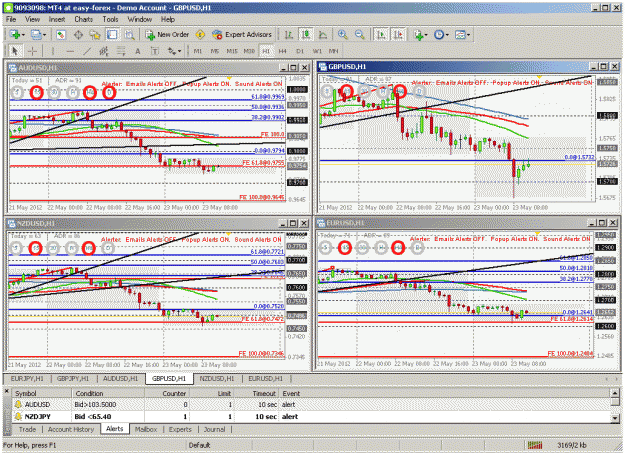Expand the periods dropdown arrow

click(447, 35)
